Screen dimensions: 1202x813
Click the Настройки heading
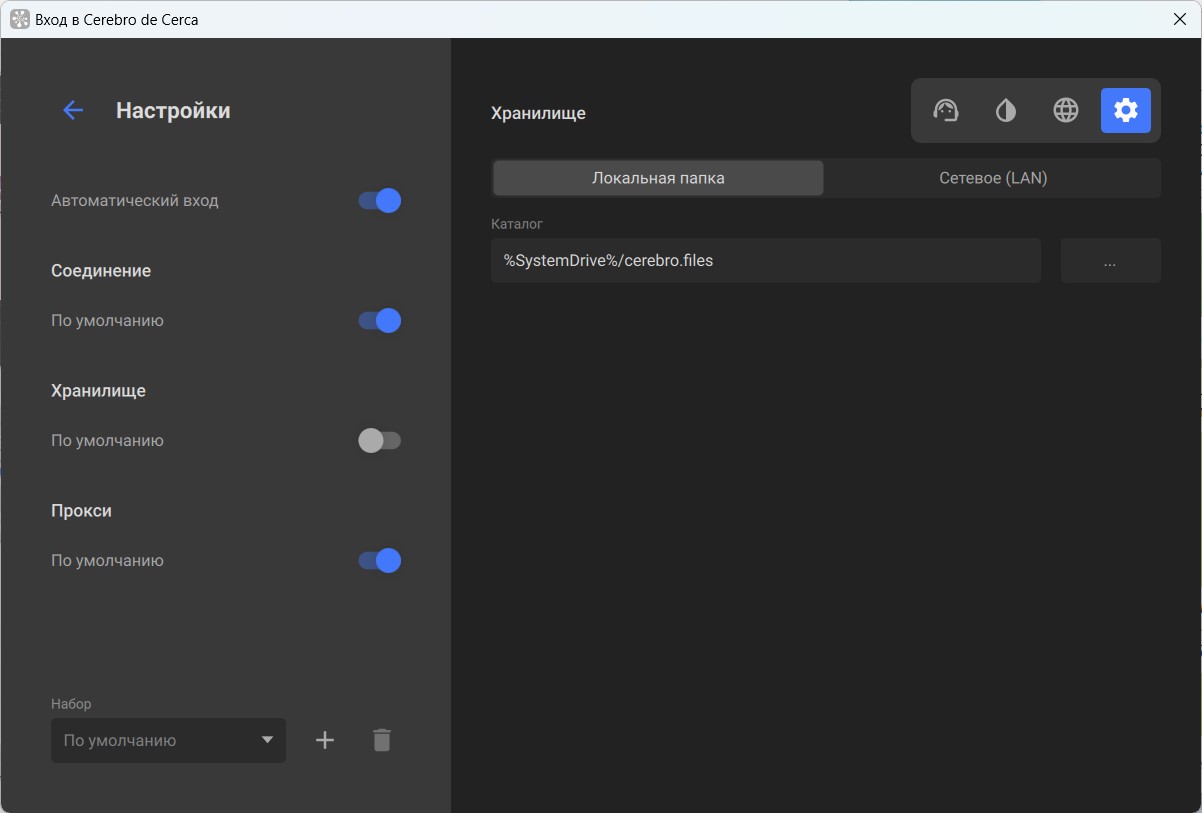point(173,110)
